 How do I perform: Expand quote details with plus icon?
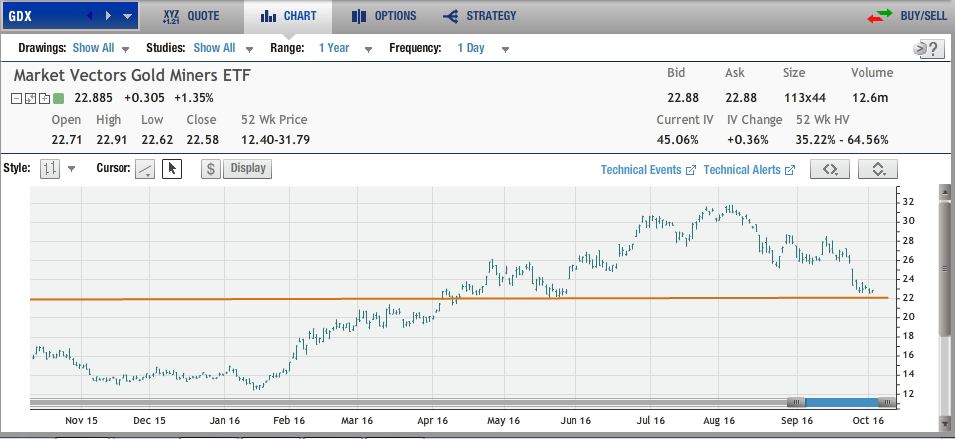tap(44, 99)
